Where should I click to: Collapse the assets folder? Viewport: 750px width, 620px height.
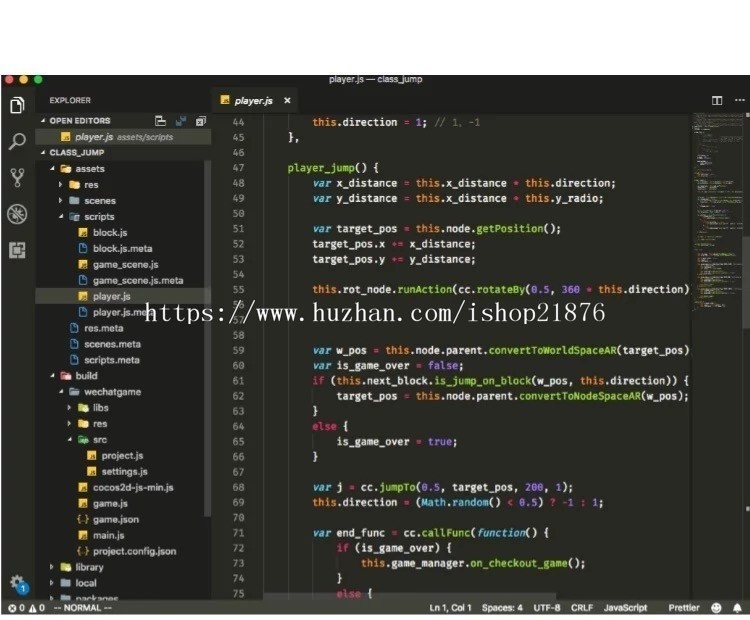83,169
